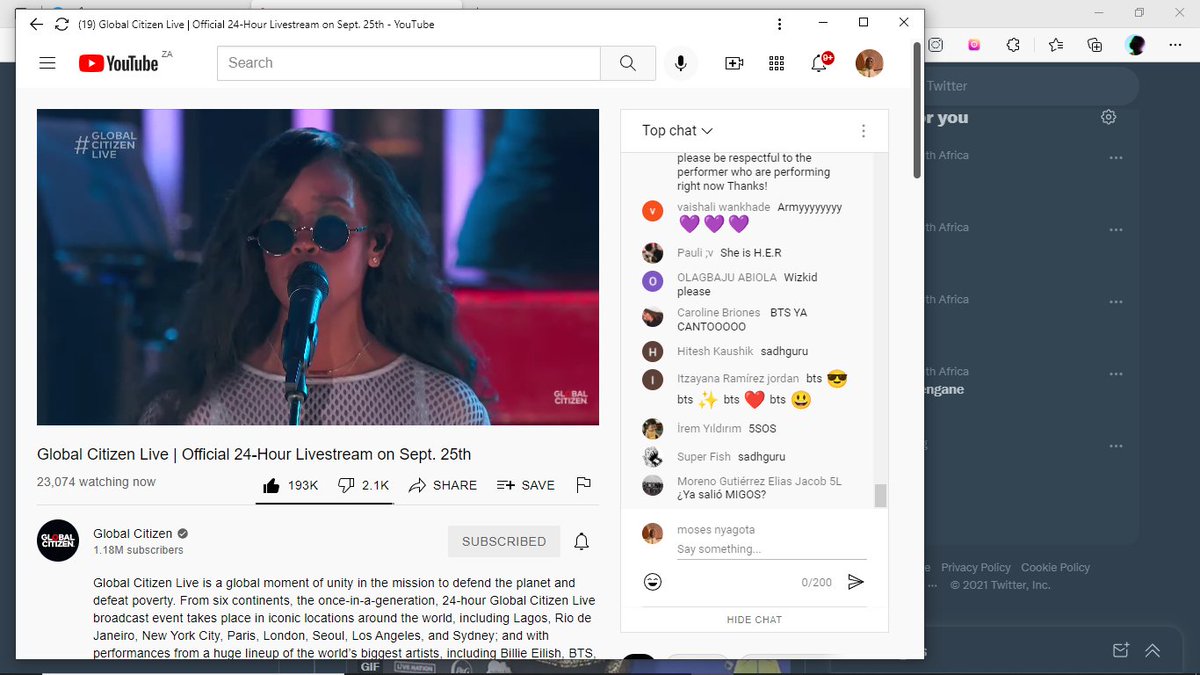
Task: Open Edge Favorites star icon
Action: [1057, 45]
